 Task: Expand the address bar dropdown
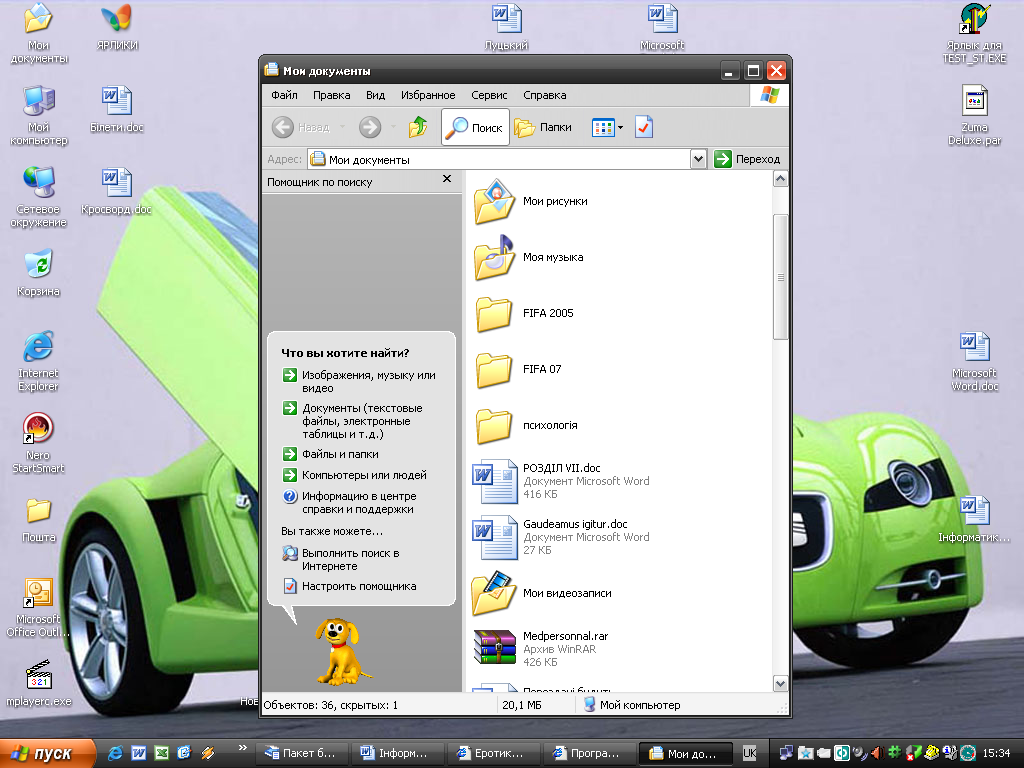(698, 159)
